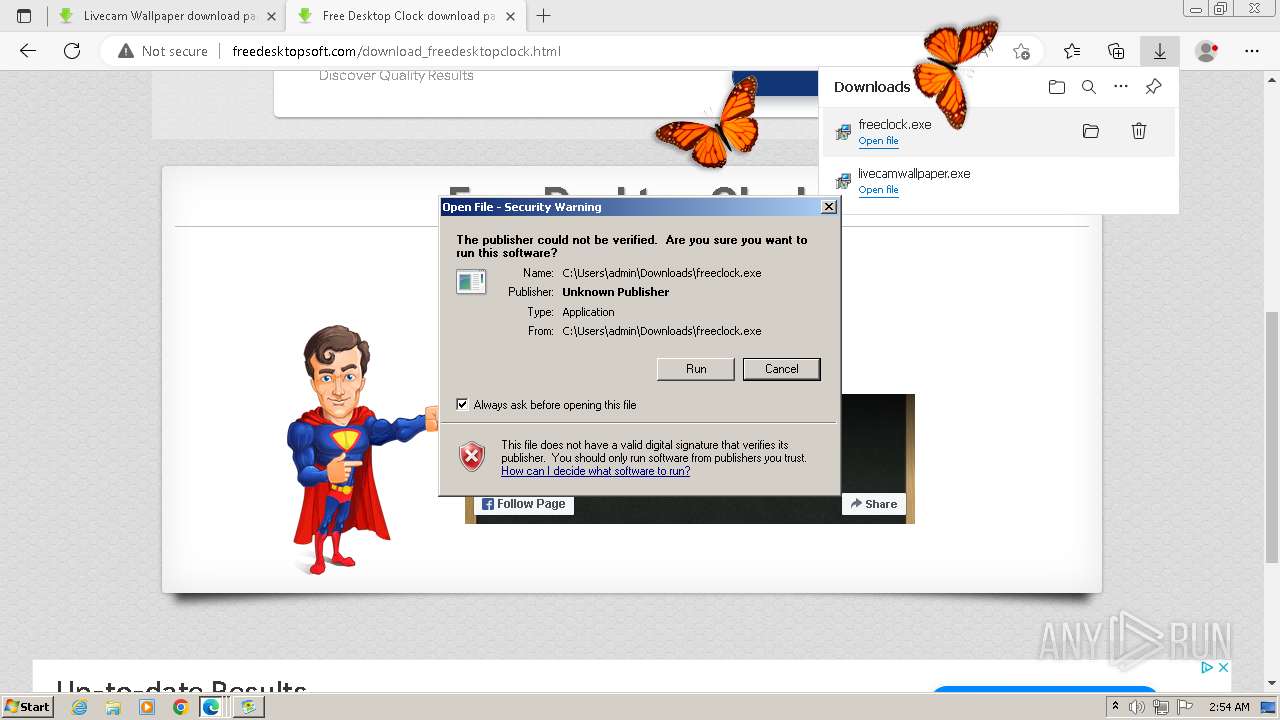The image size is (1280, 720).
Task: Switch to the Livecam Wallpaper download tab
Action: [x=166, y=16]
